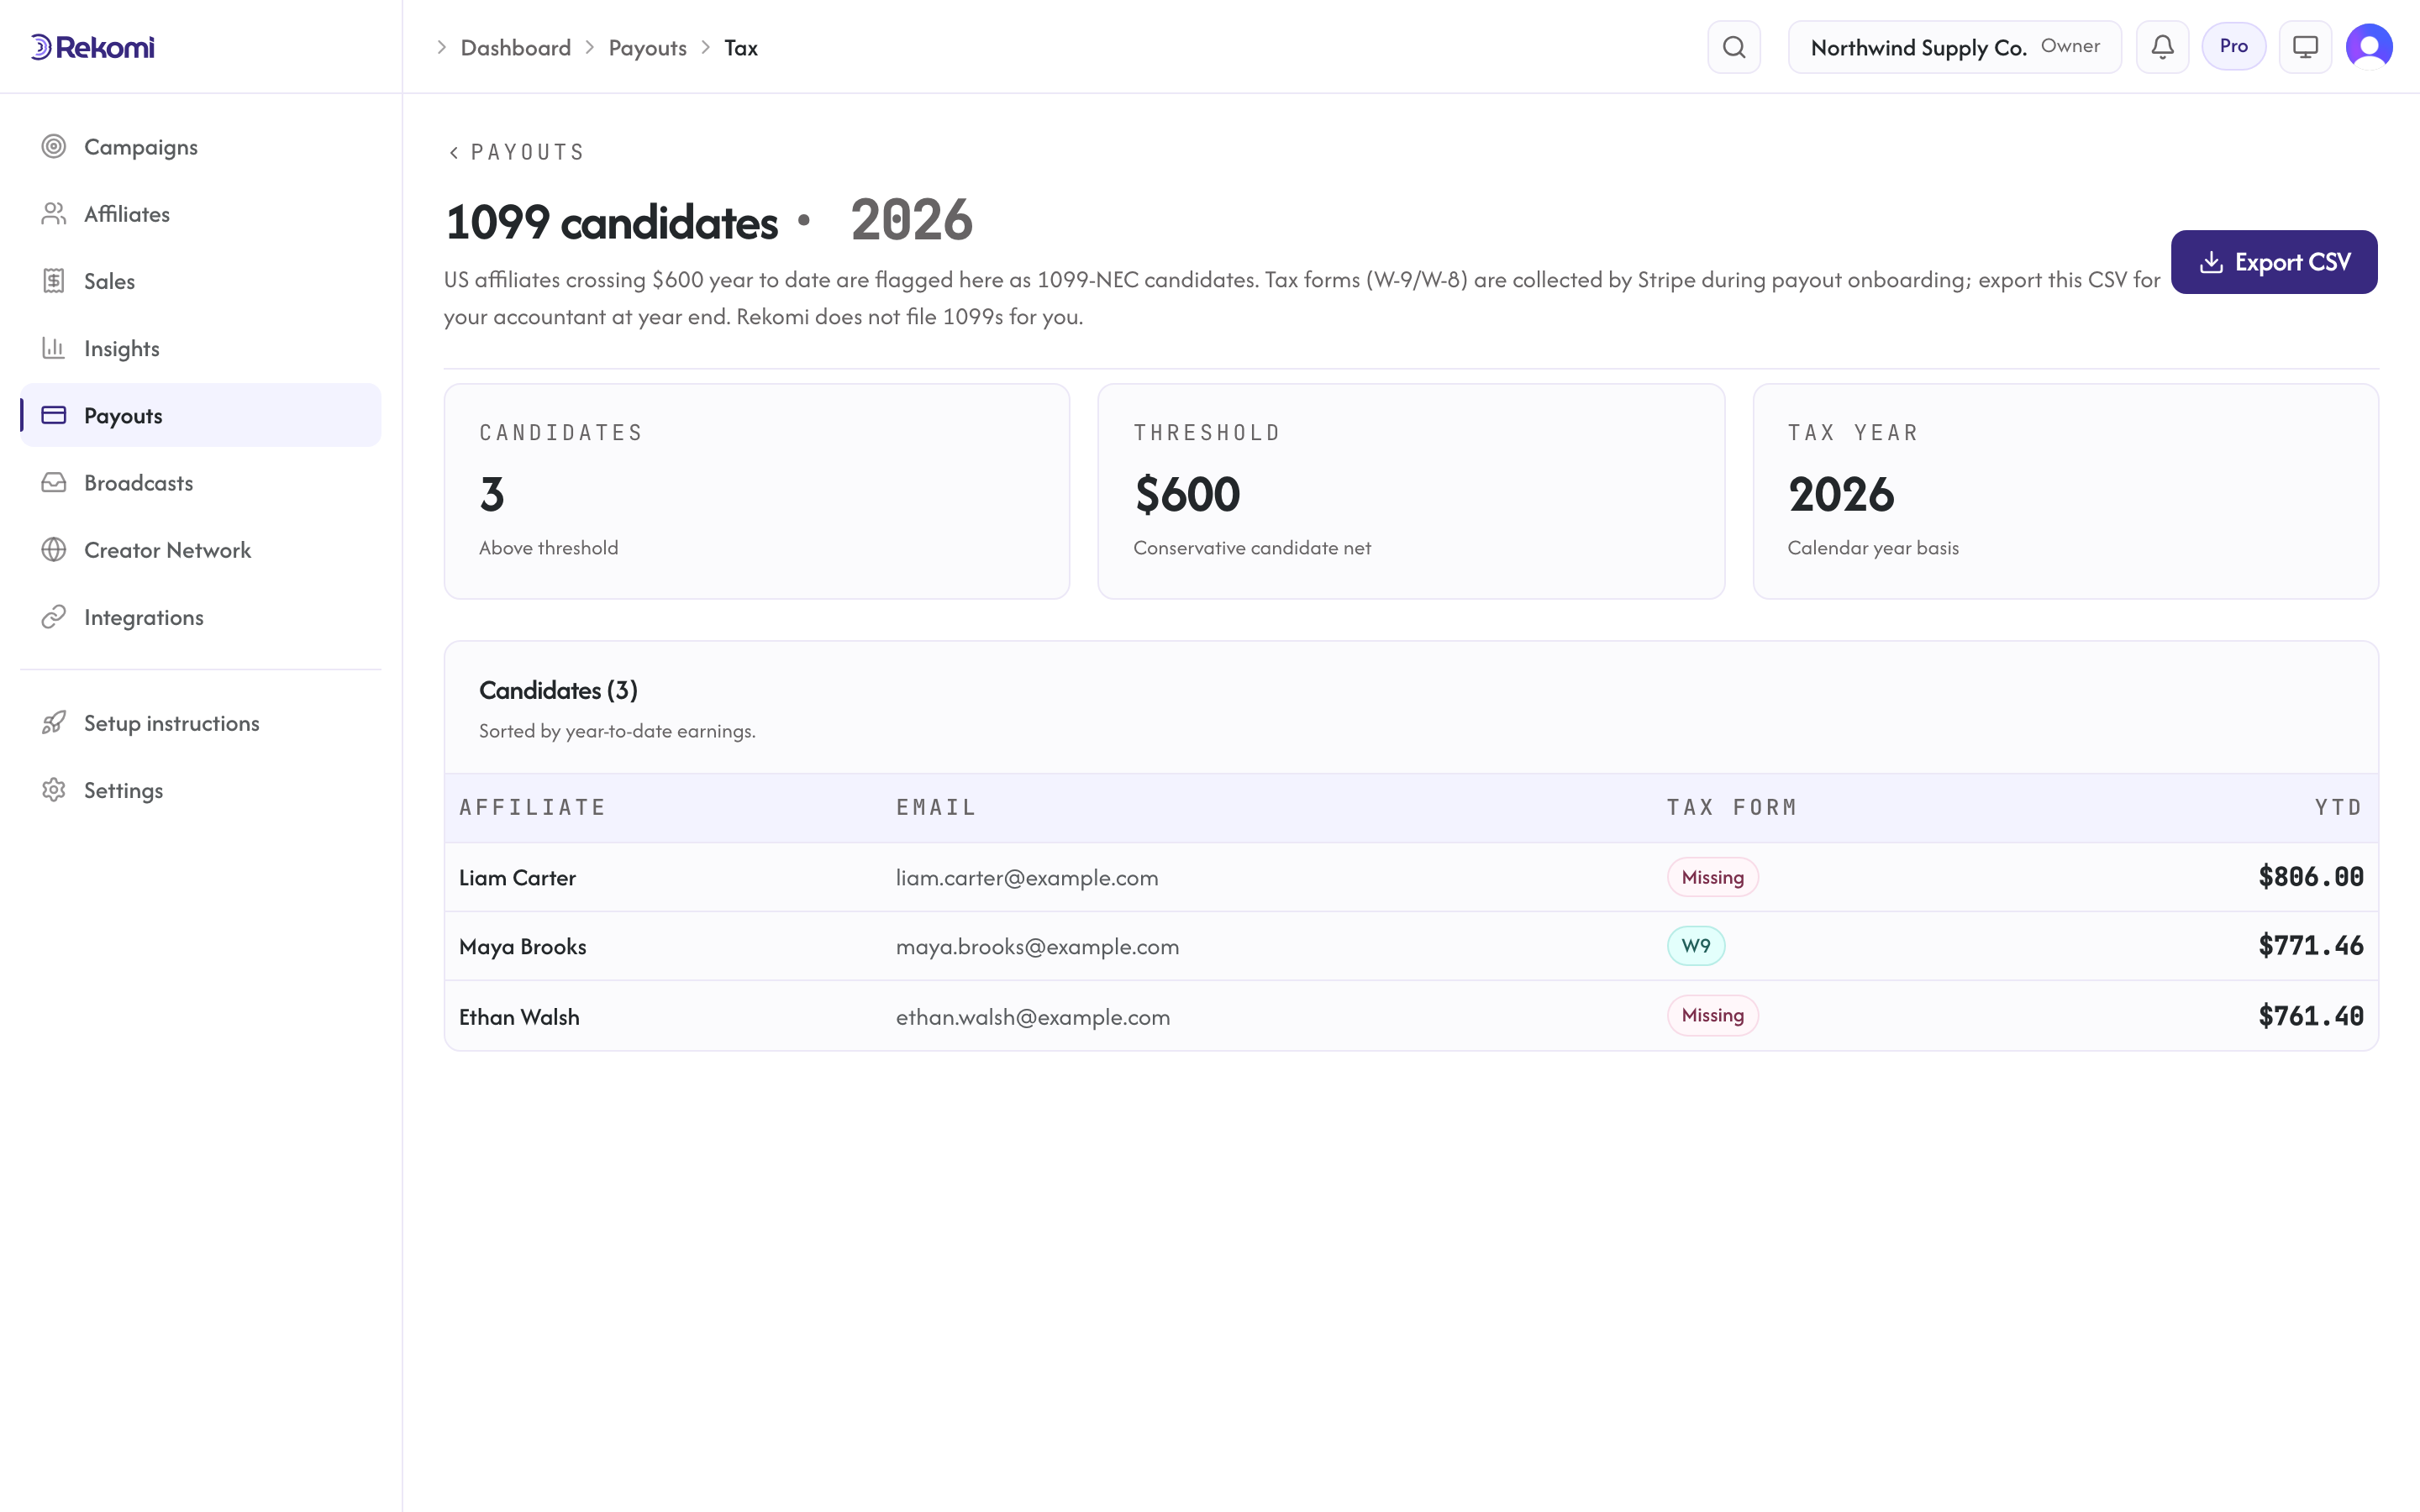
Task: Open Broadcasts section
Action: [x=200, y=482]
